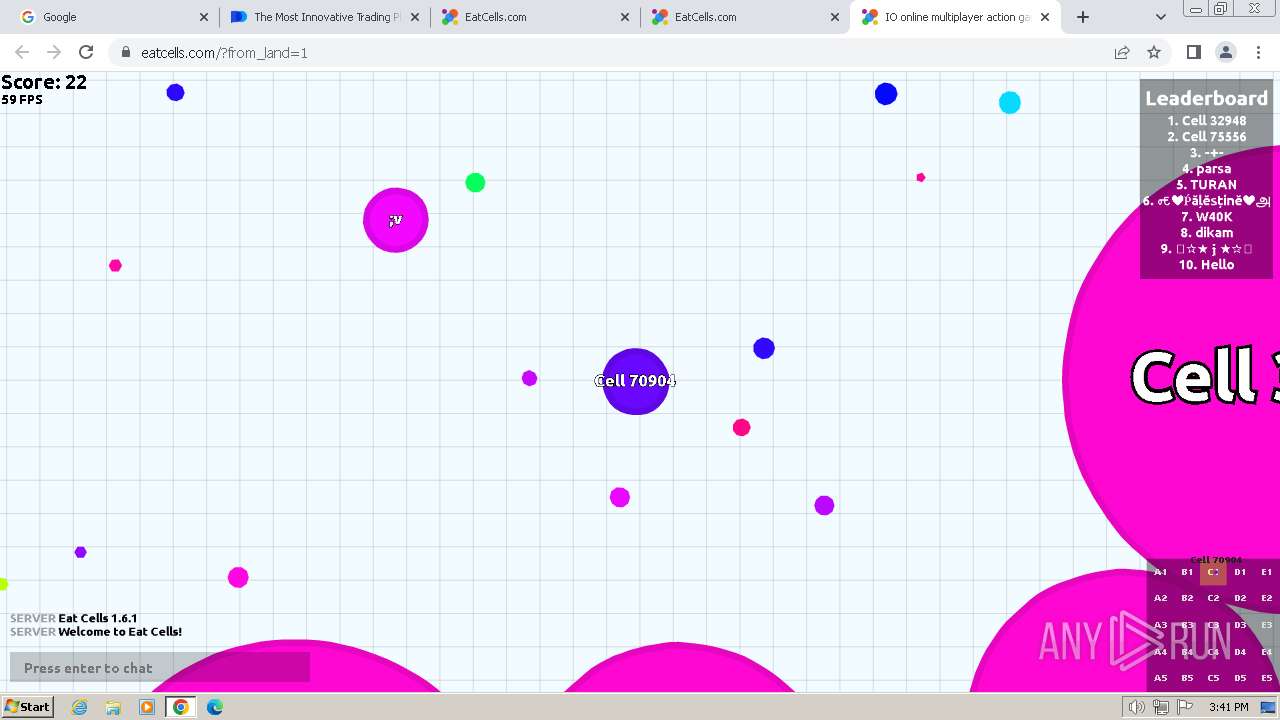Select Cell 32948 on leaderboard
The height and width of the screenshot is (720, 1280).
(1206, 121)
